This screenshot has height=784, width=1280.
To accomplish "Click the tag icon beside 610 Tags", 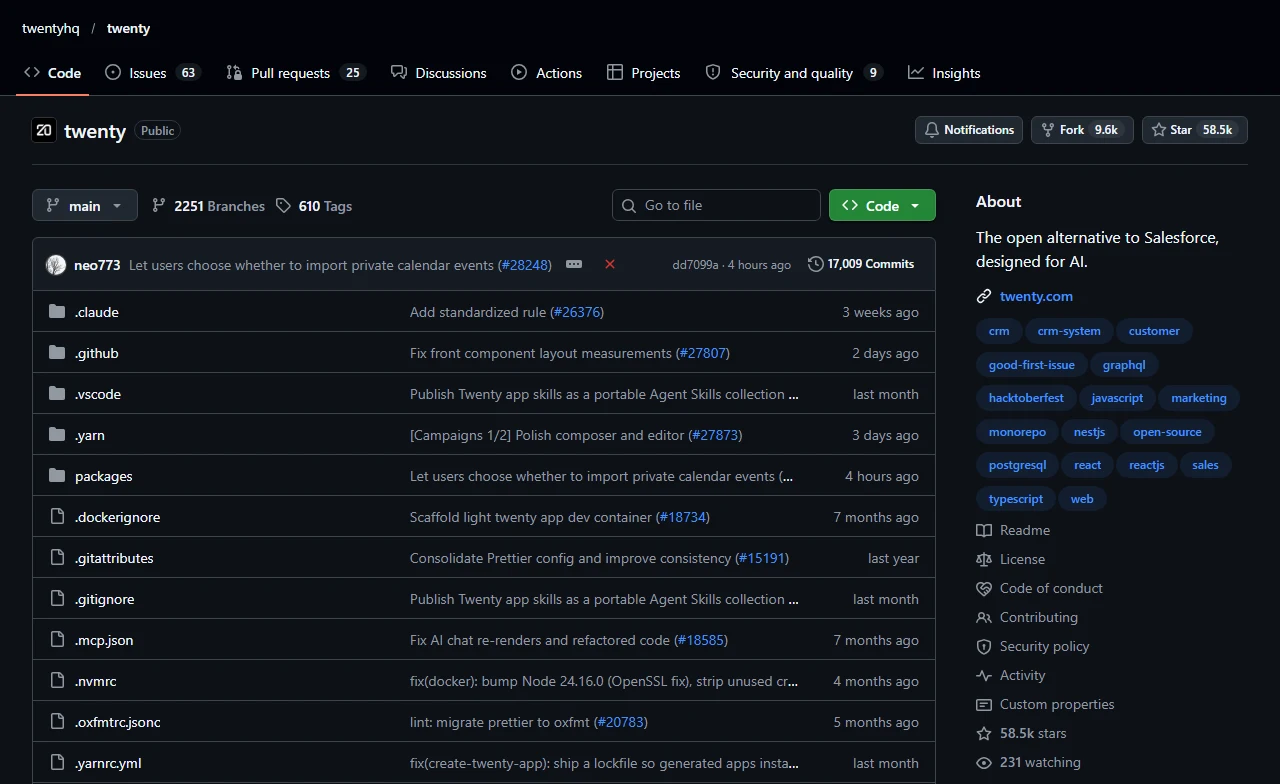I will click(284, 206).
